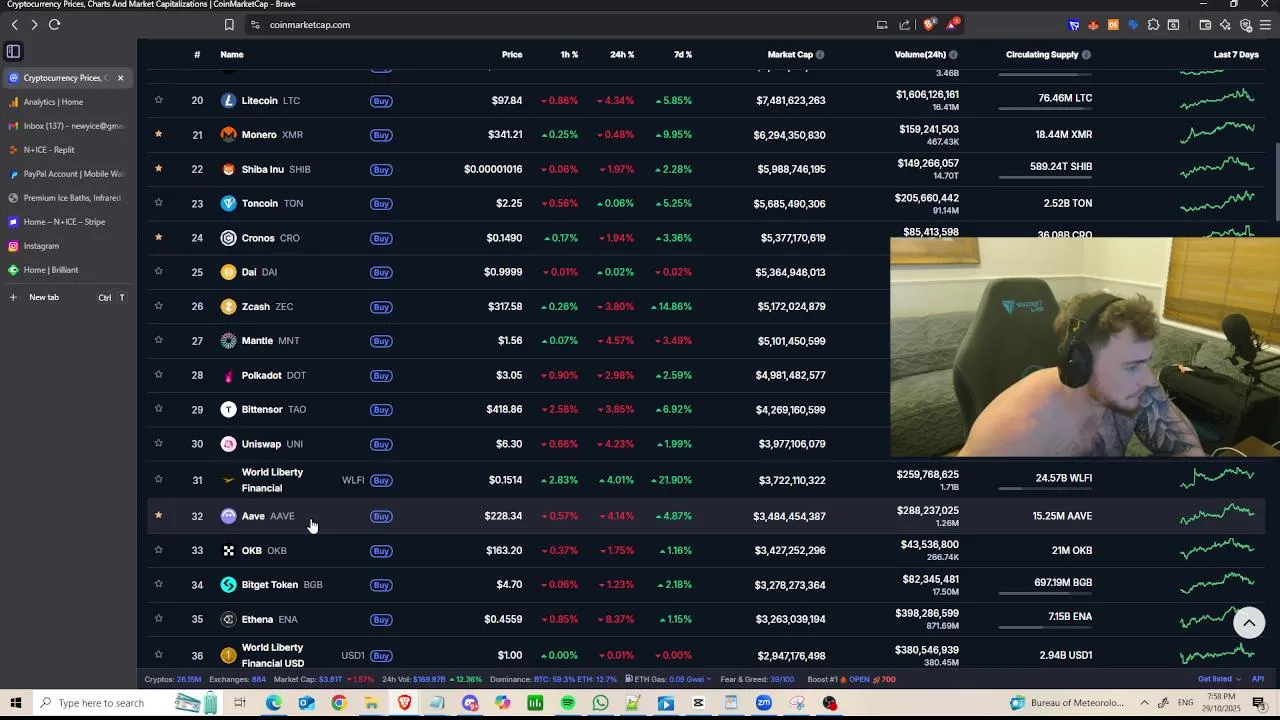The image size is (1280, 720).
Task: Open the browser extensions puzzle icon
Action: coord(1153,25)
